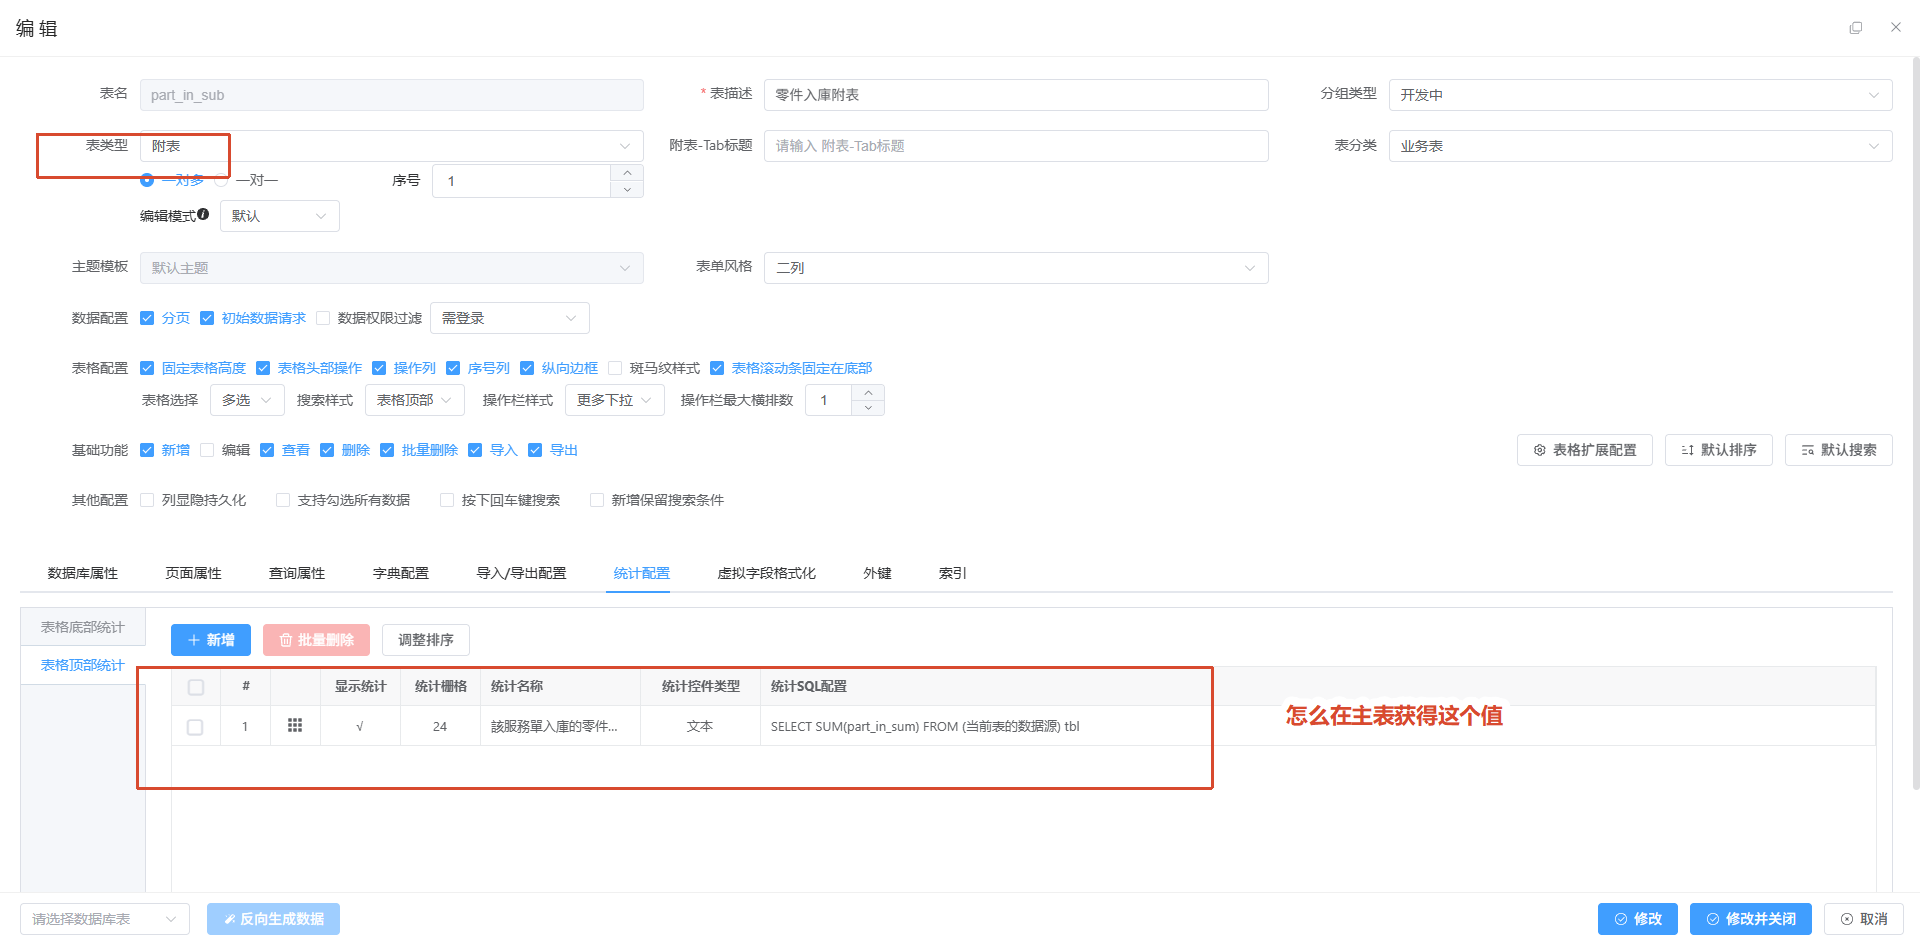The image size is (1920, 945).
Task: Open the 默认排序 sort settings
Action: 1719,450
